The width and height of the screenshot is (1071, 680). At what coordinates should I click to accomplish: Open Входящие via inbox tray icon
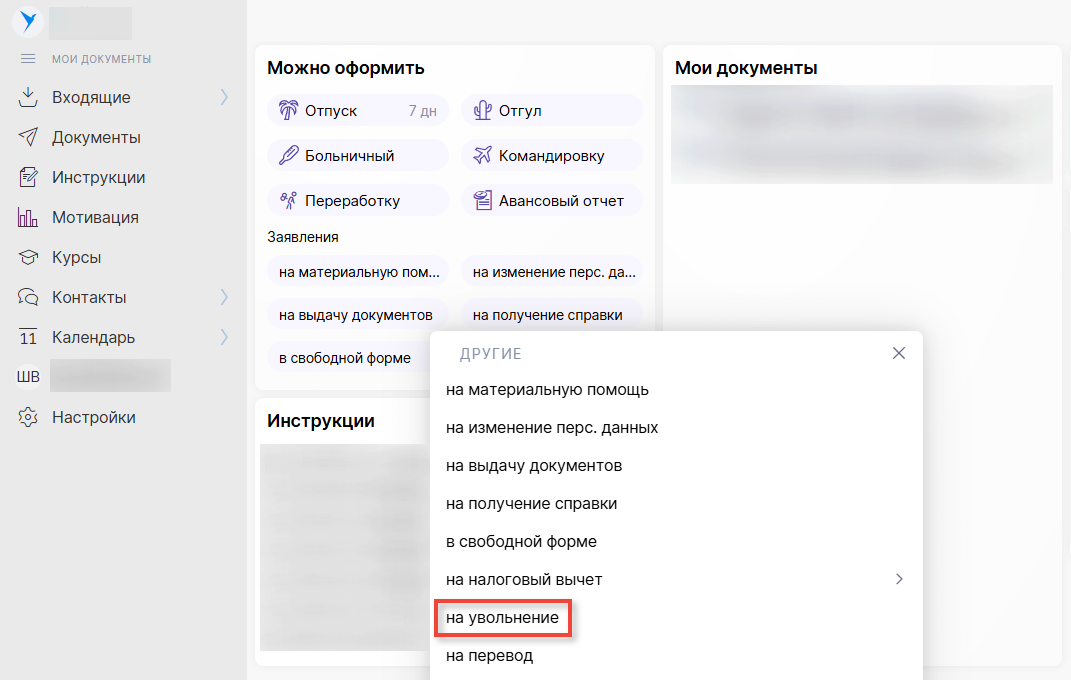pos(28,97)
